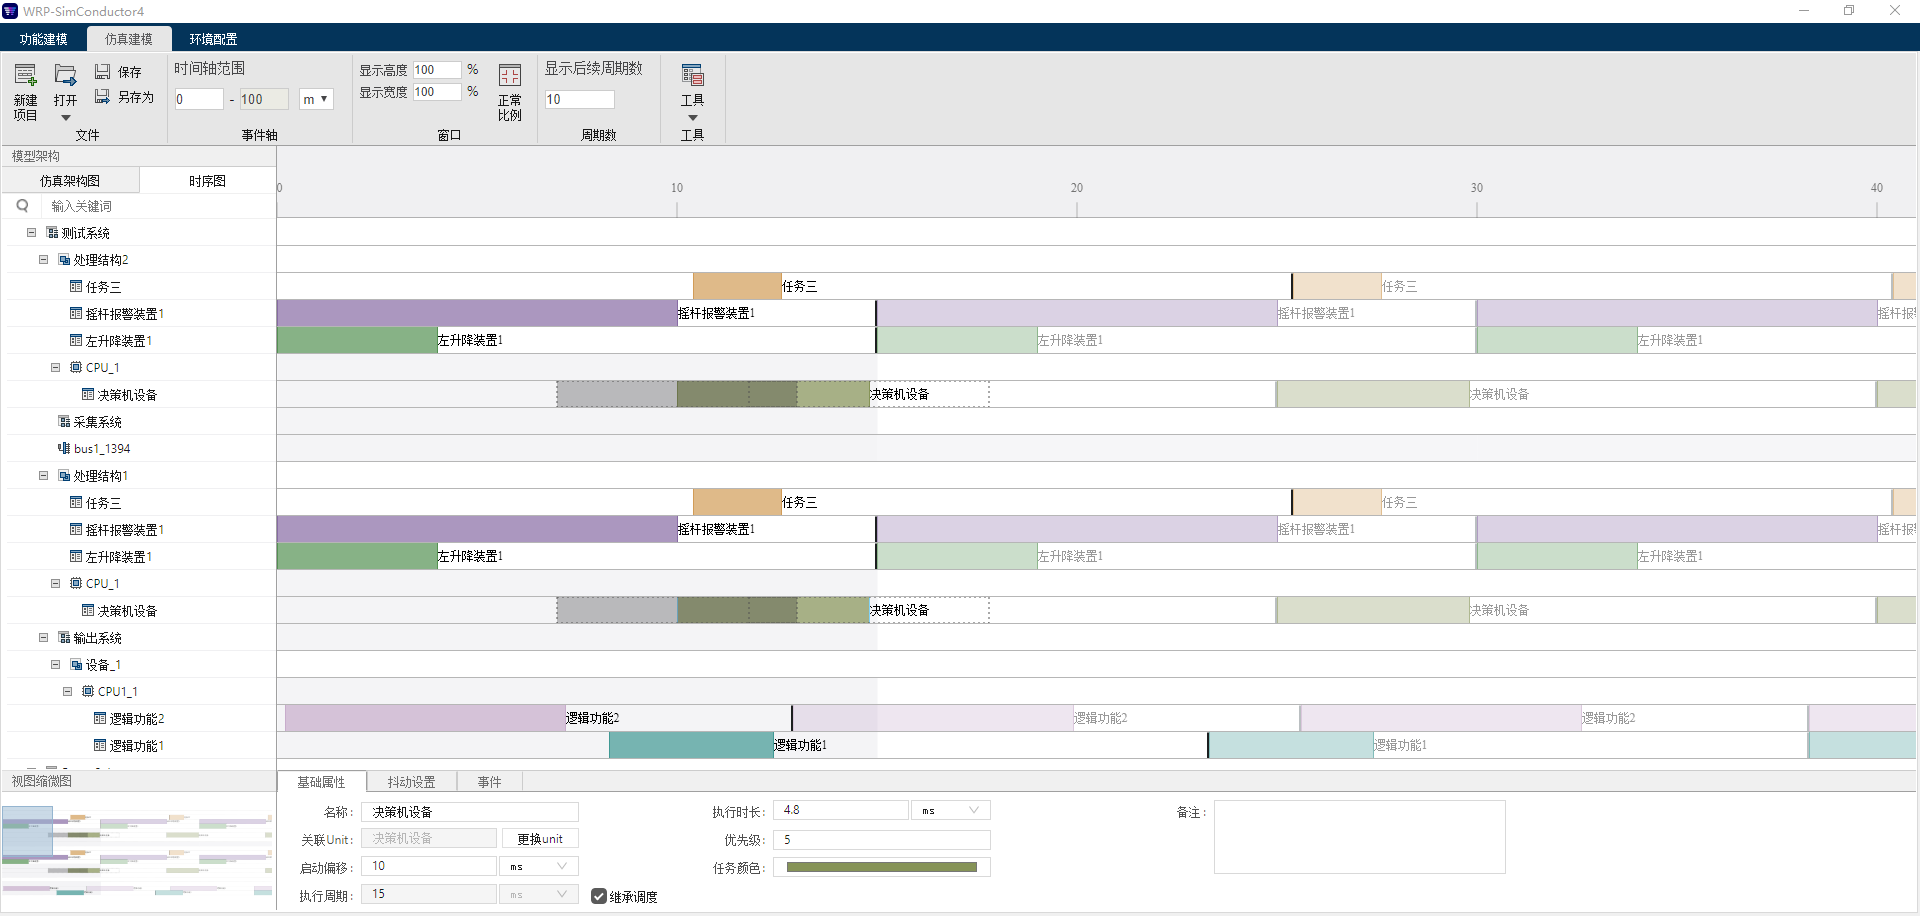Open the 工具 tools icon
Screen dimensions: 1920x916
[692, 76]
